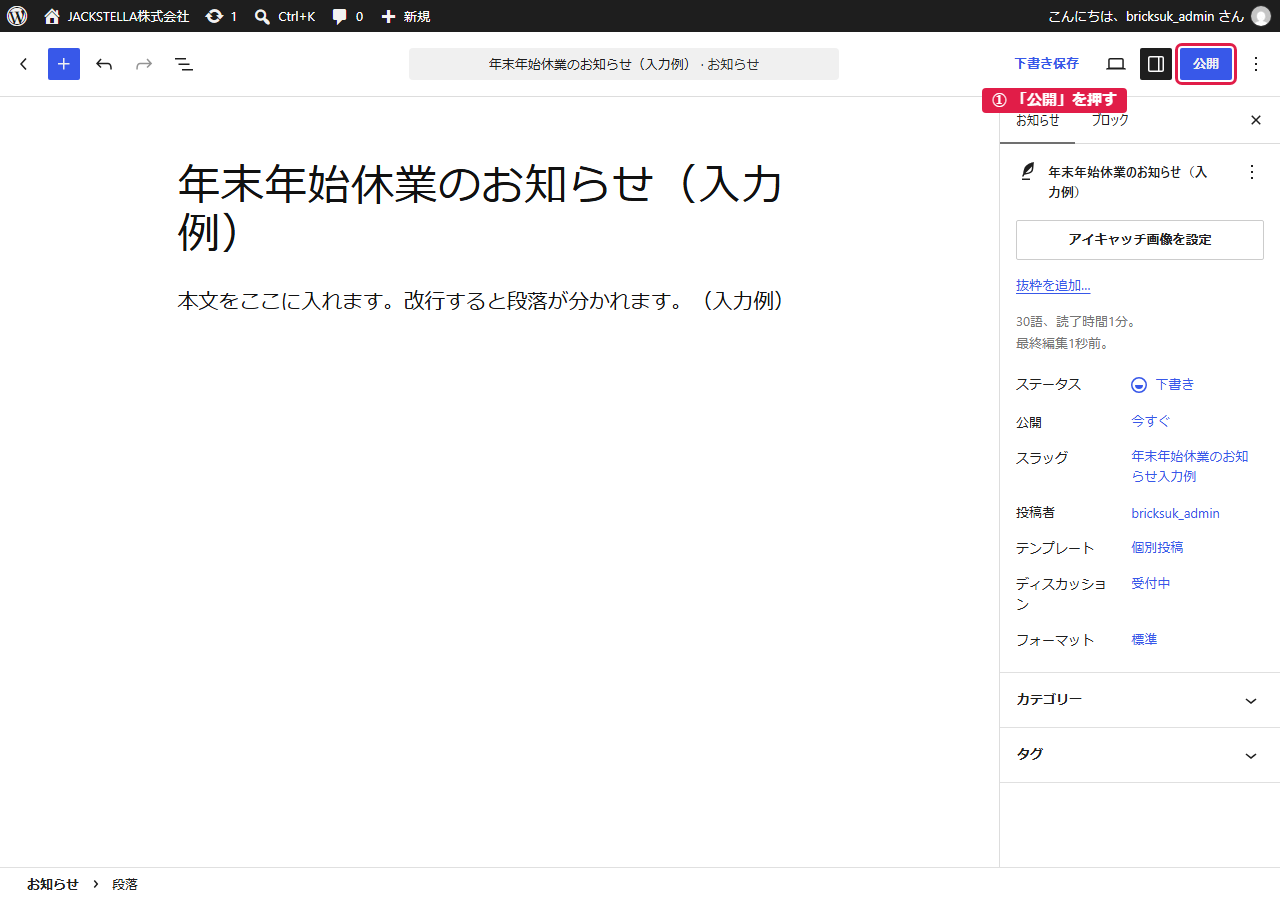Screen dimensions: 1280x900
Task: Open the blue block inserter plus button
Action: 64,64
